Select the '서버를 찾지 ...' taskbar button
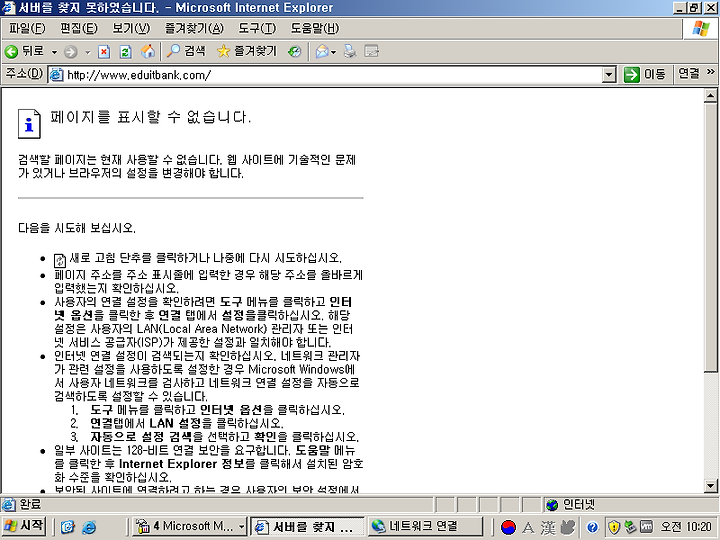This screenshot has height=540, width=720. point(308,527)
